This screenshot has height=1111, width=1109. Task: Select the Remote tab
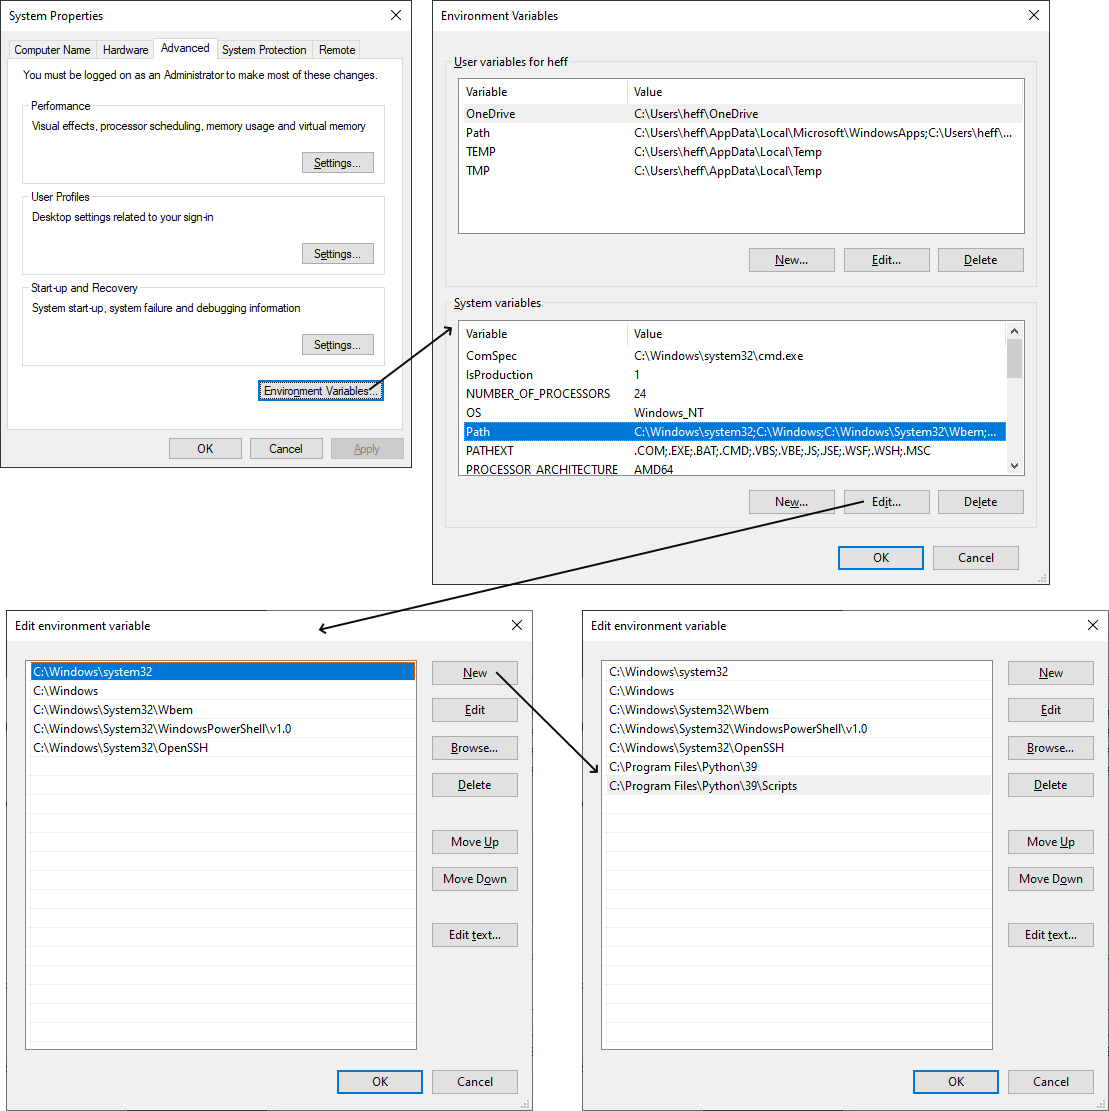tap(337, 50)
